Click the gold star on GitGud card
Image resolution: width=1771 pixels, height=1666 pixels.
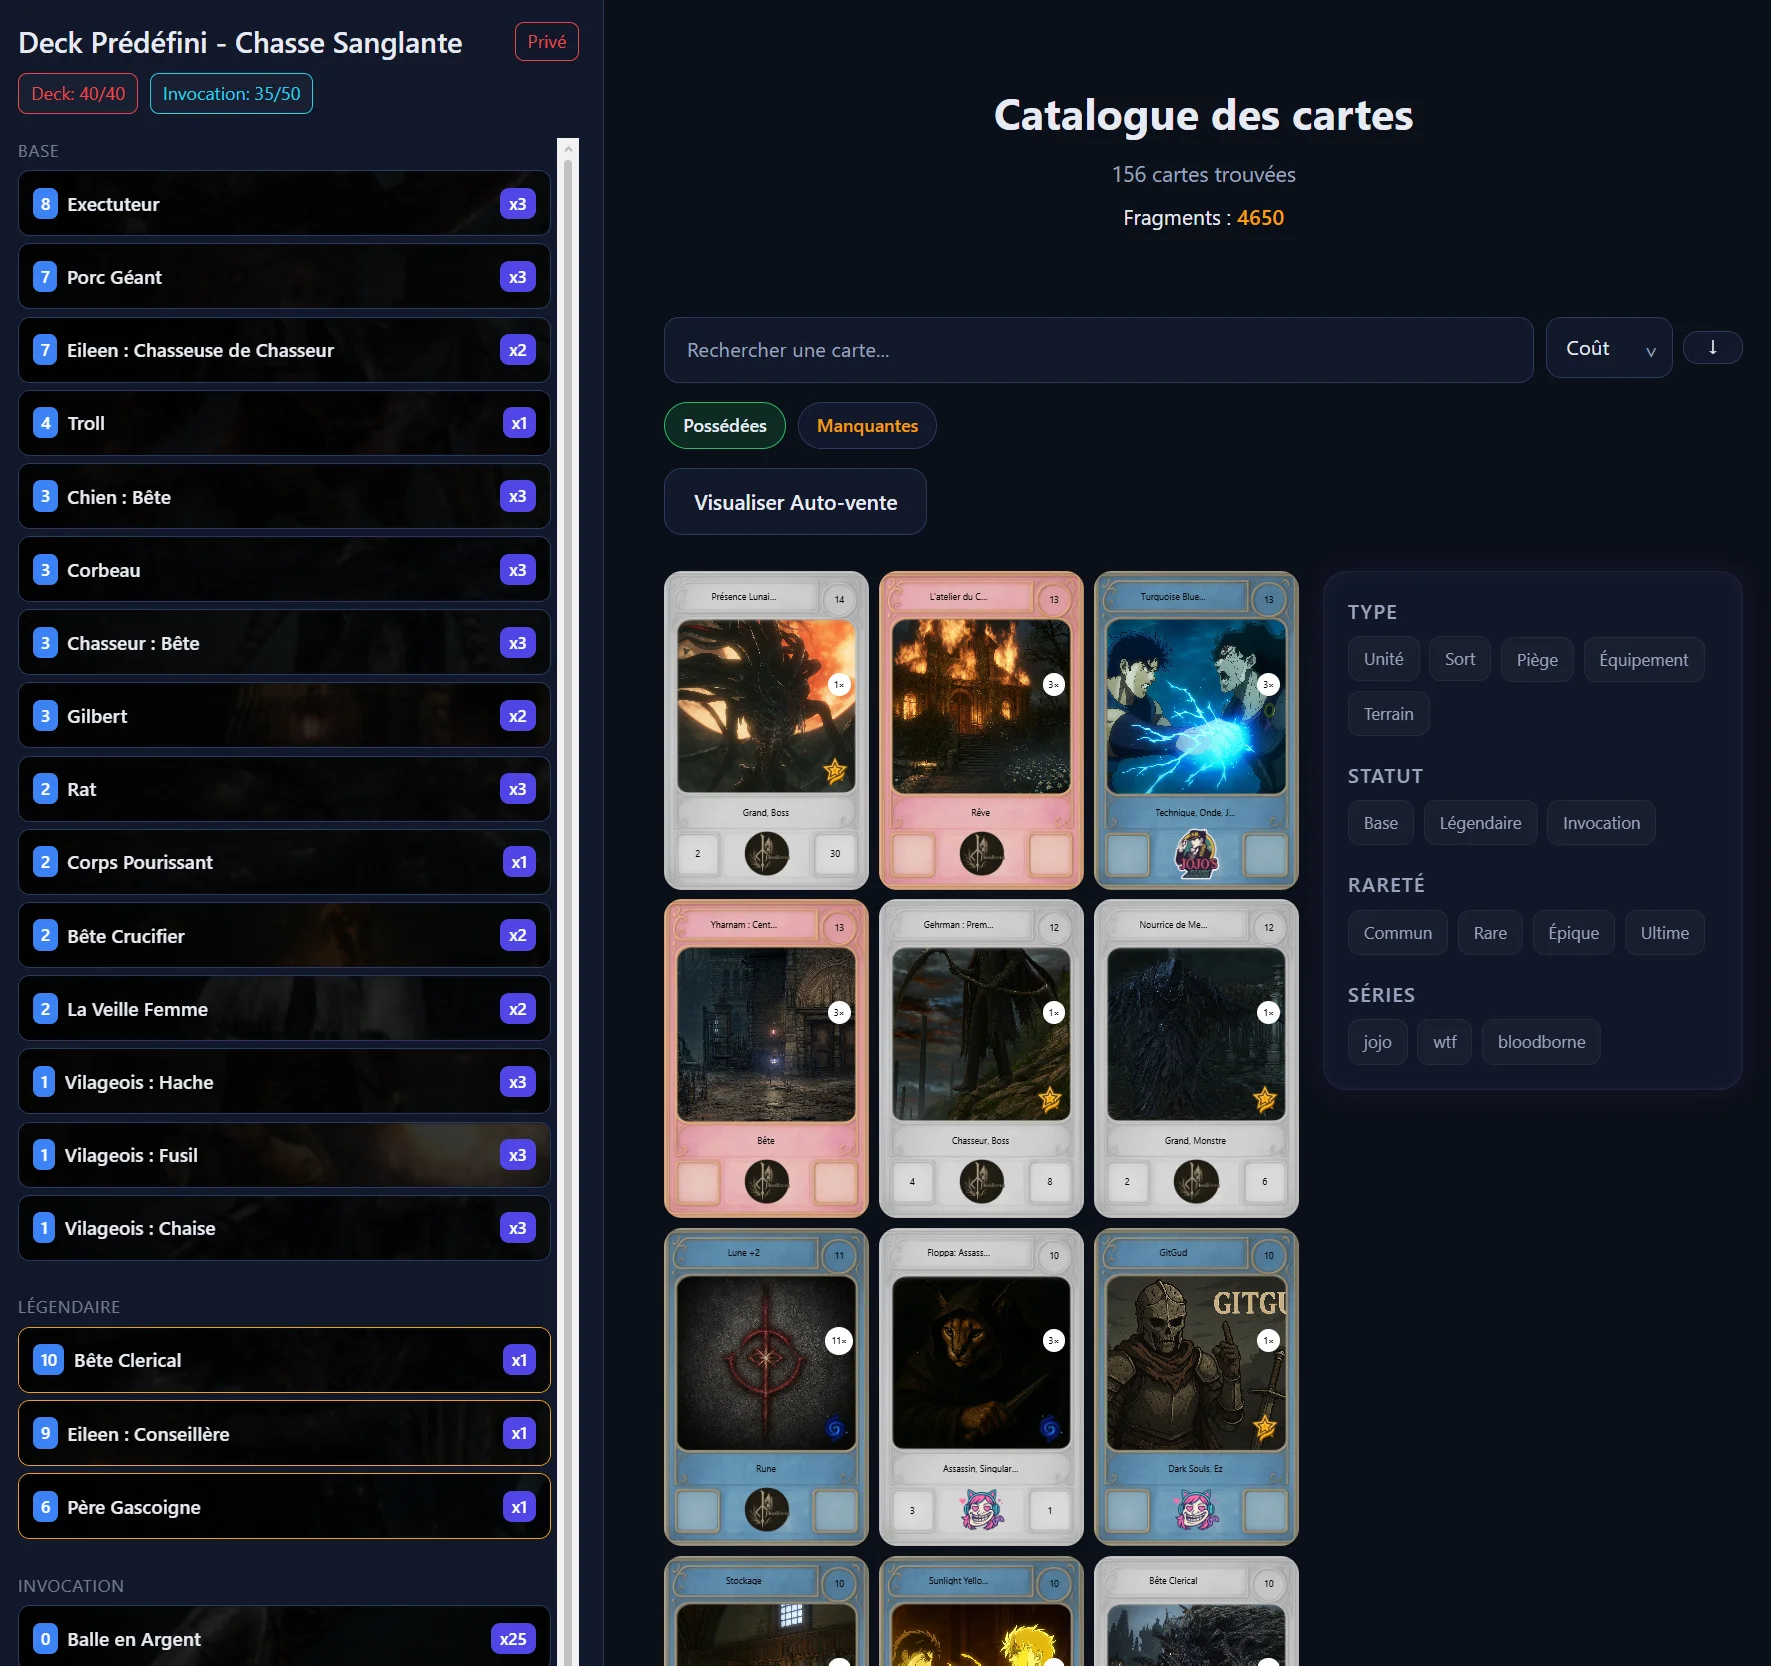(1265, 1427)
